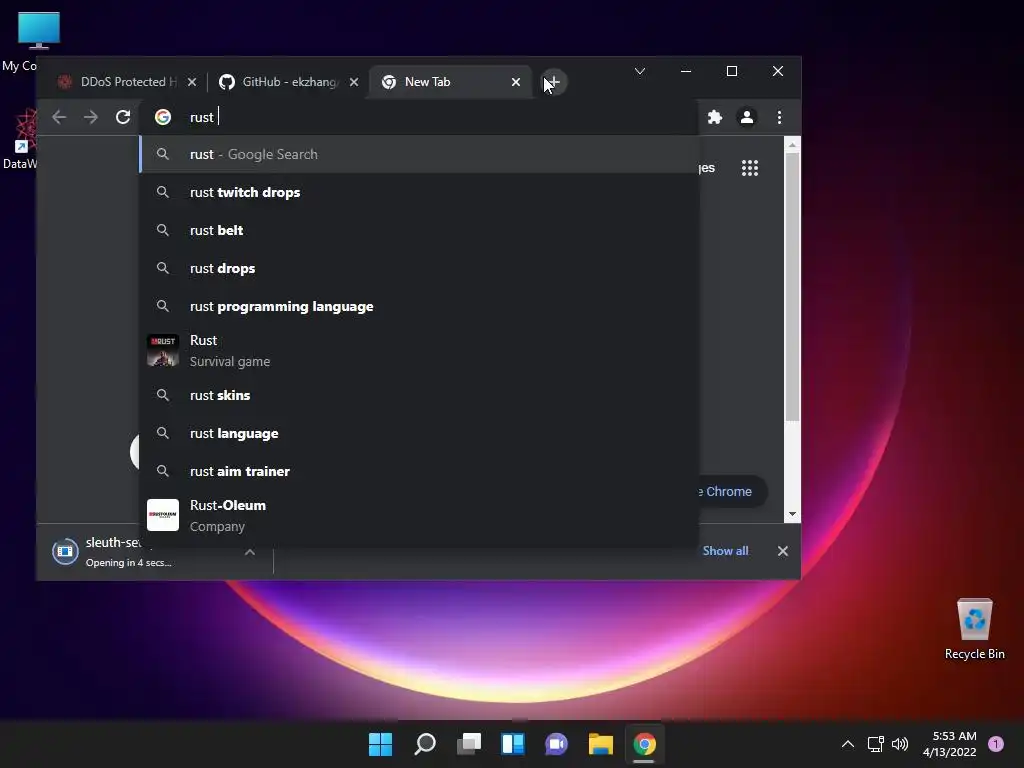Close the New Tab tab
The height and width of the screenshot is (768, 1024).
point(516,82)
